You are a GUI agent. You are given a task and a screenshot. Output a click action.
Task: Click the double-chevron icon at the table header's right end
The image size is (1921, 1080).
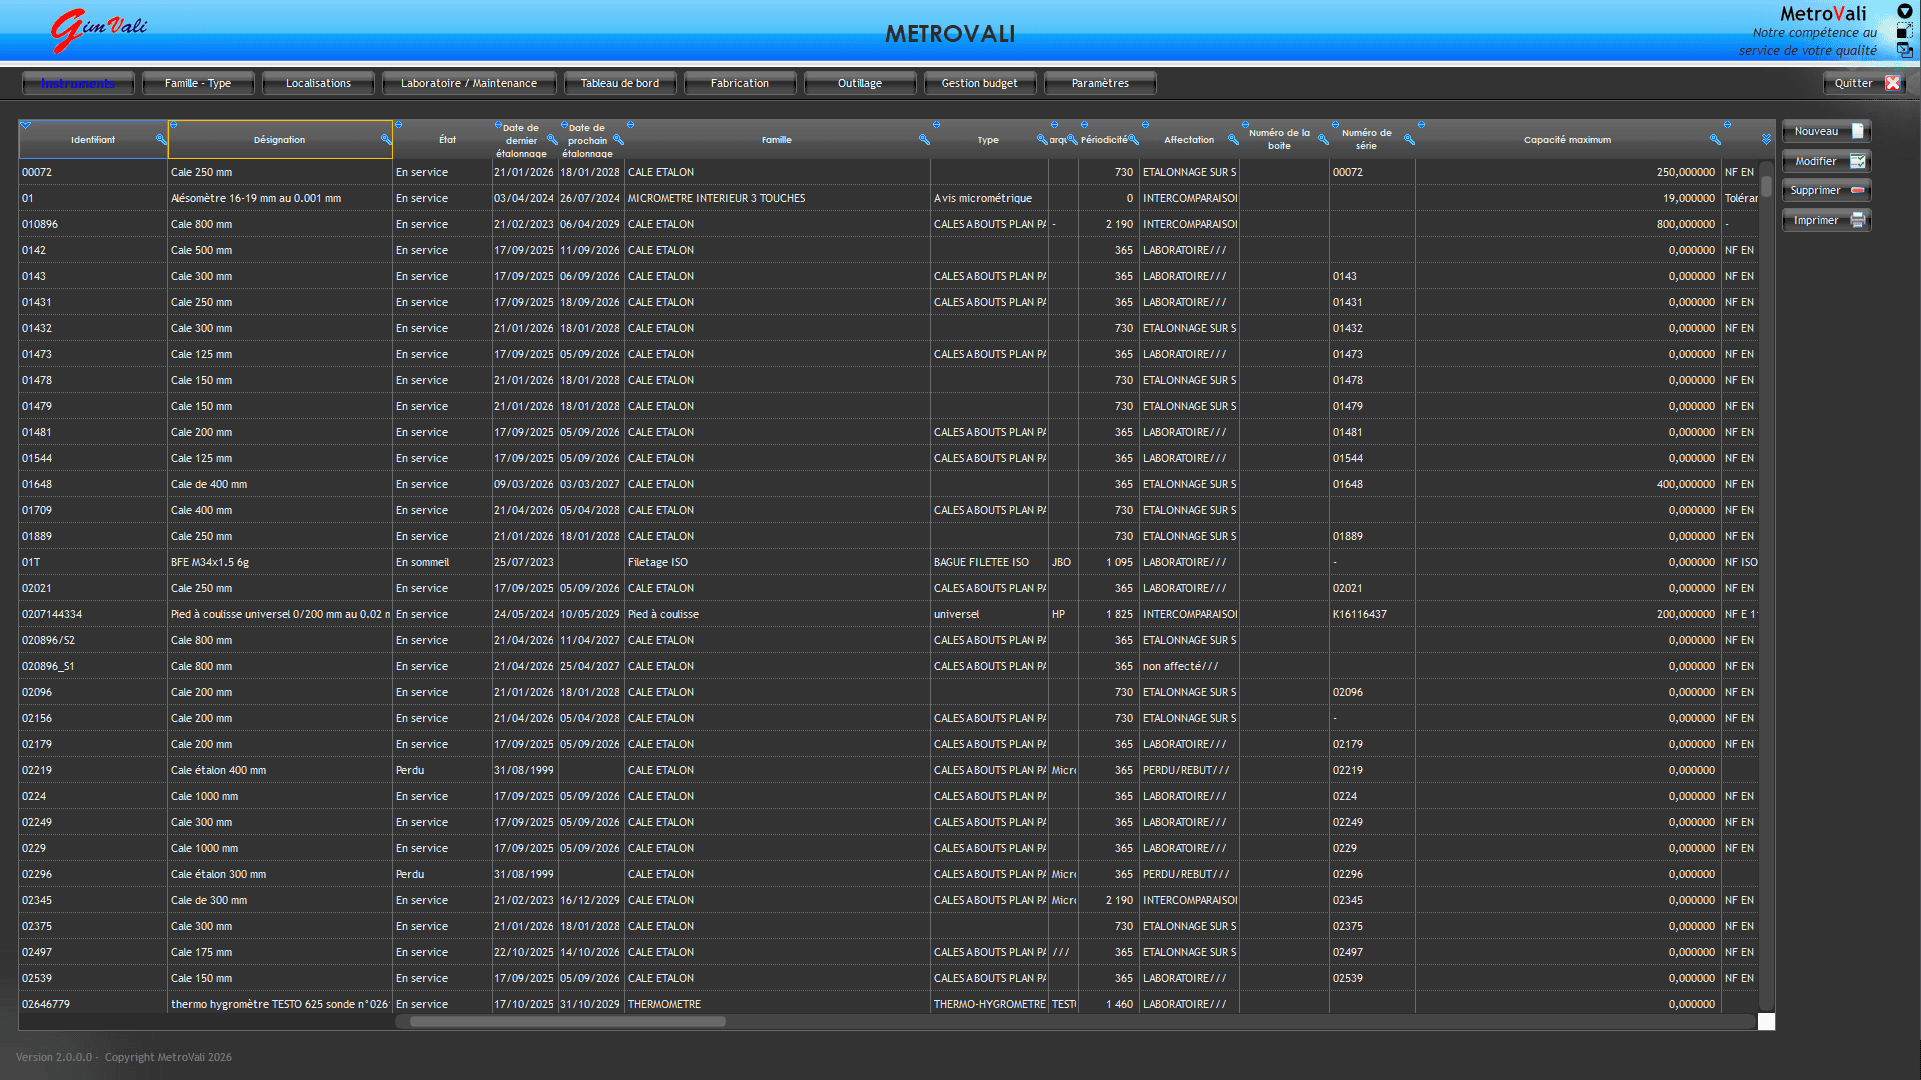(1766, 140)
